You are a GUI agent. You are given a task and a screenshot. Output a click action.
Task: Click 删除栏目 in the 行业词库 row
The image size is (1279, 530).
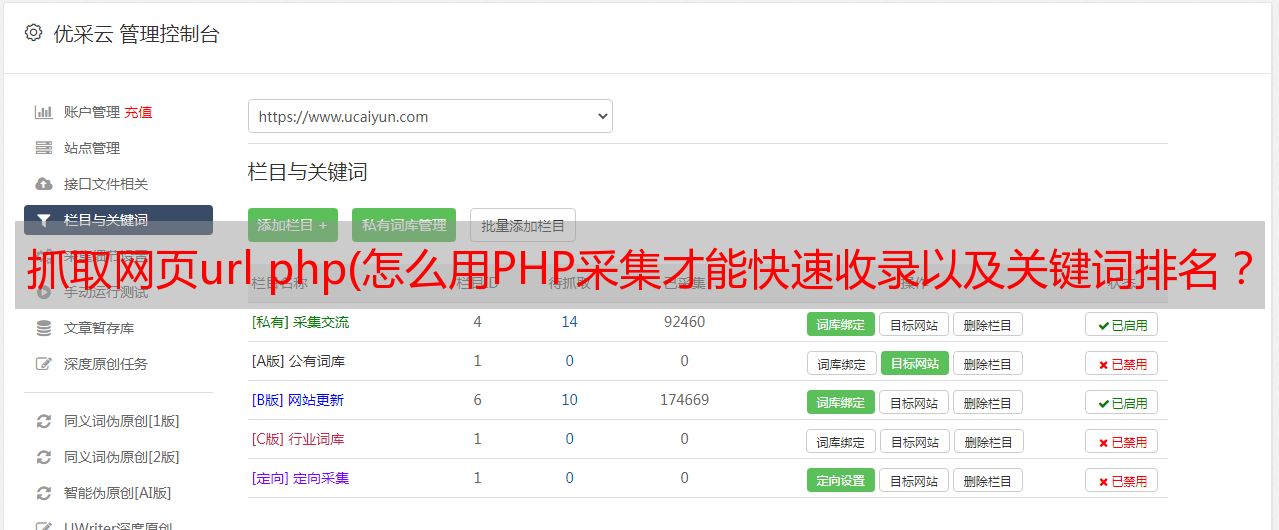coord(988,441)
